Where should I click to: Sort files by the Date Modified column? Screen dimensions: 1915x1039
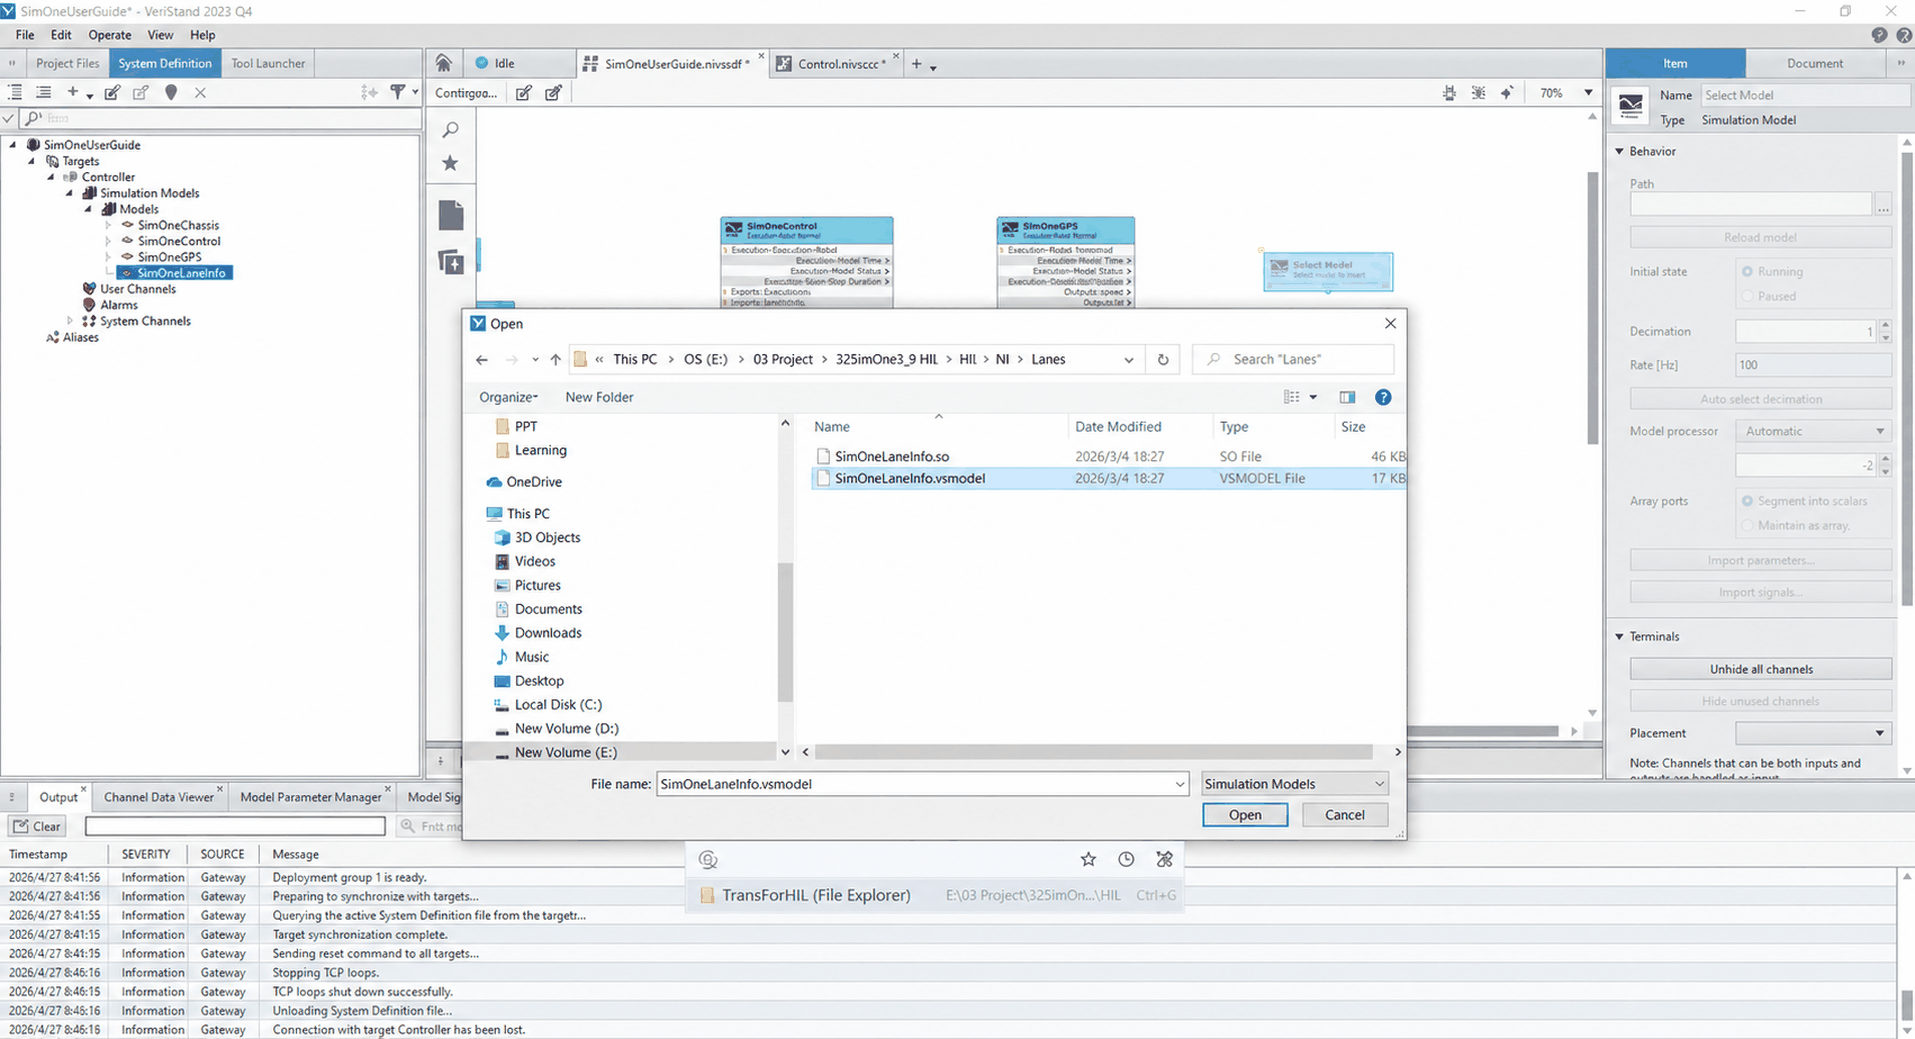1118,427
